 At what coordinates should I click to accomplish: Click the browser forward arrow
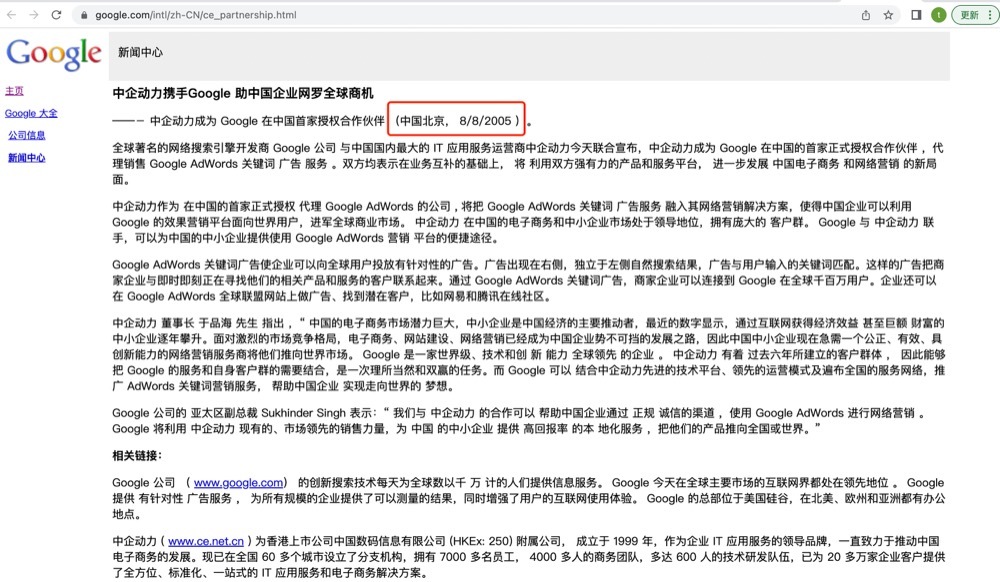(34, 15)
